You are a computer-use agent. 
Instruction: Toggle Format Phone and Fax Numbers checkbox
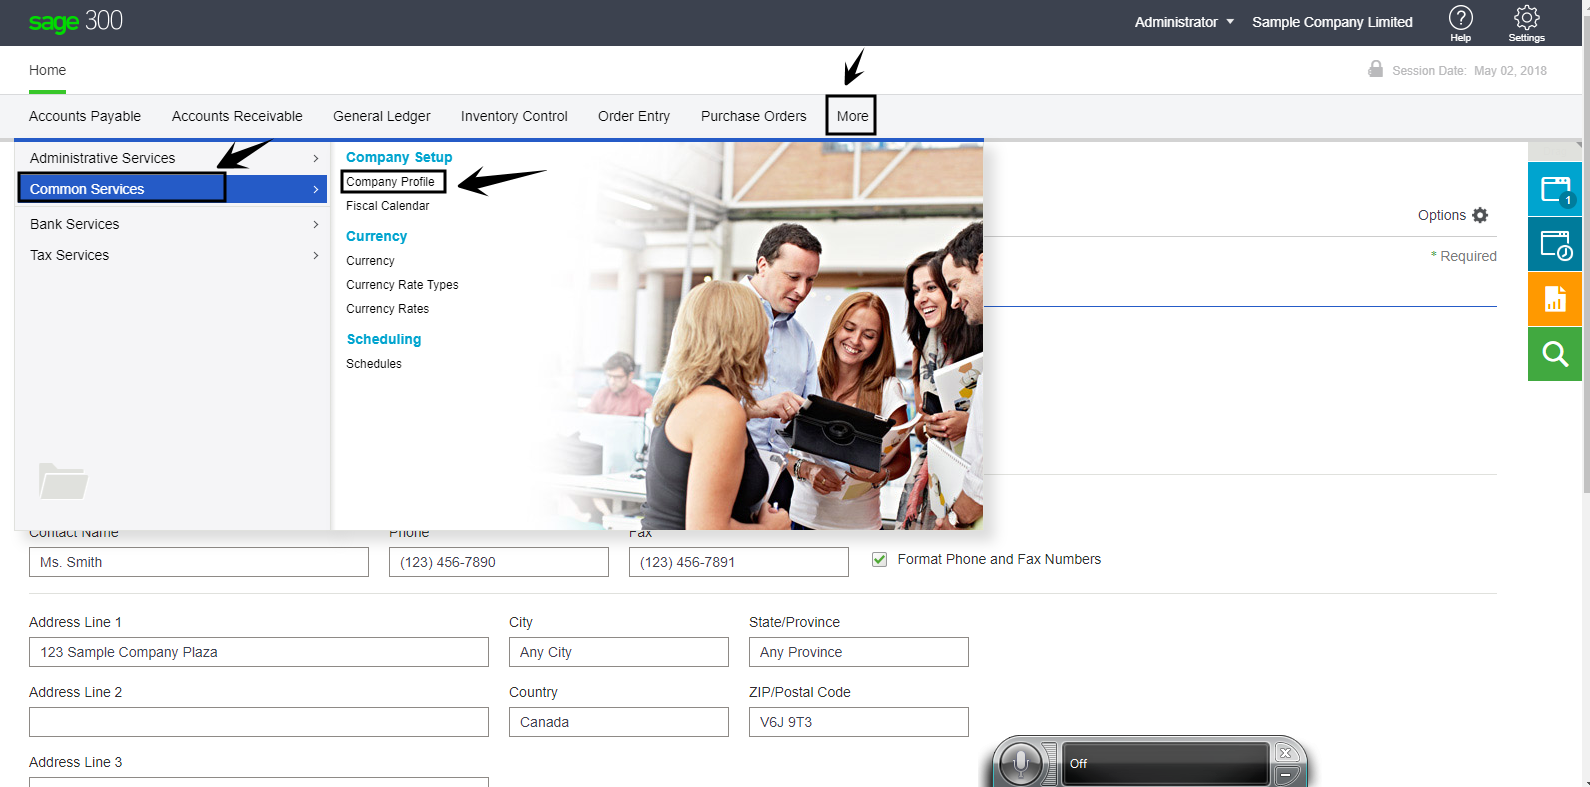pos(880,560)
